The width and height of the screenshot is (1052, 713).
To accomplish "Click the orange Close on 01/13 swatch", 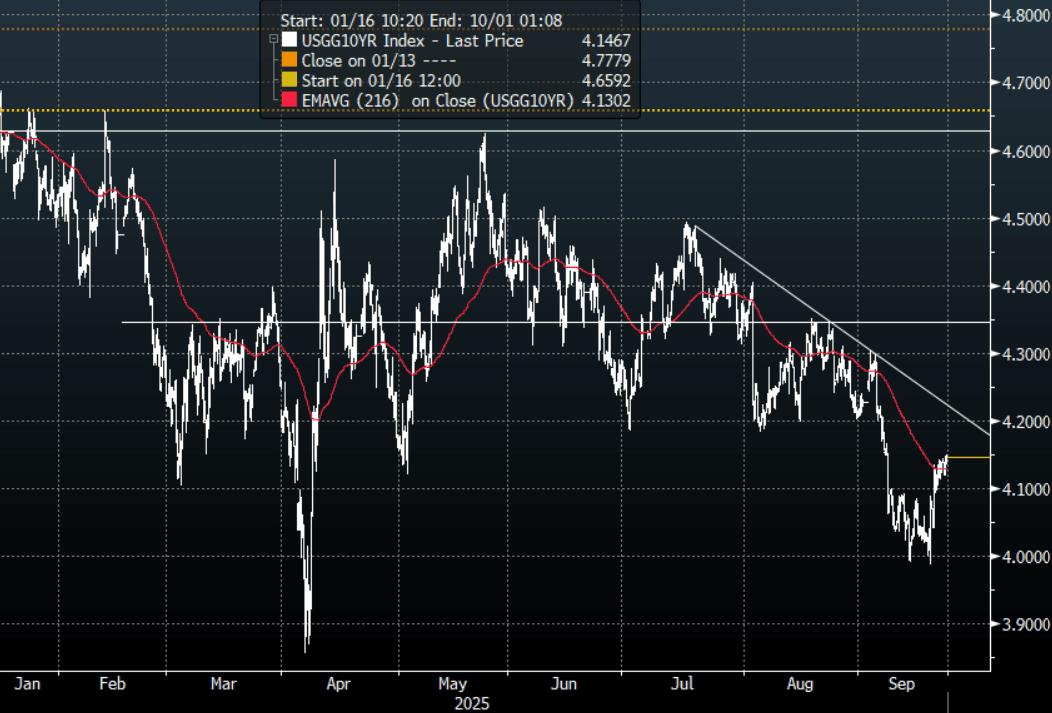I will tap(290, 61).
